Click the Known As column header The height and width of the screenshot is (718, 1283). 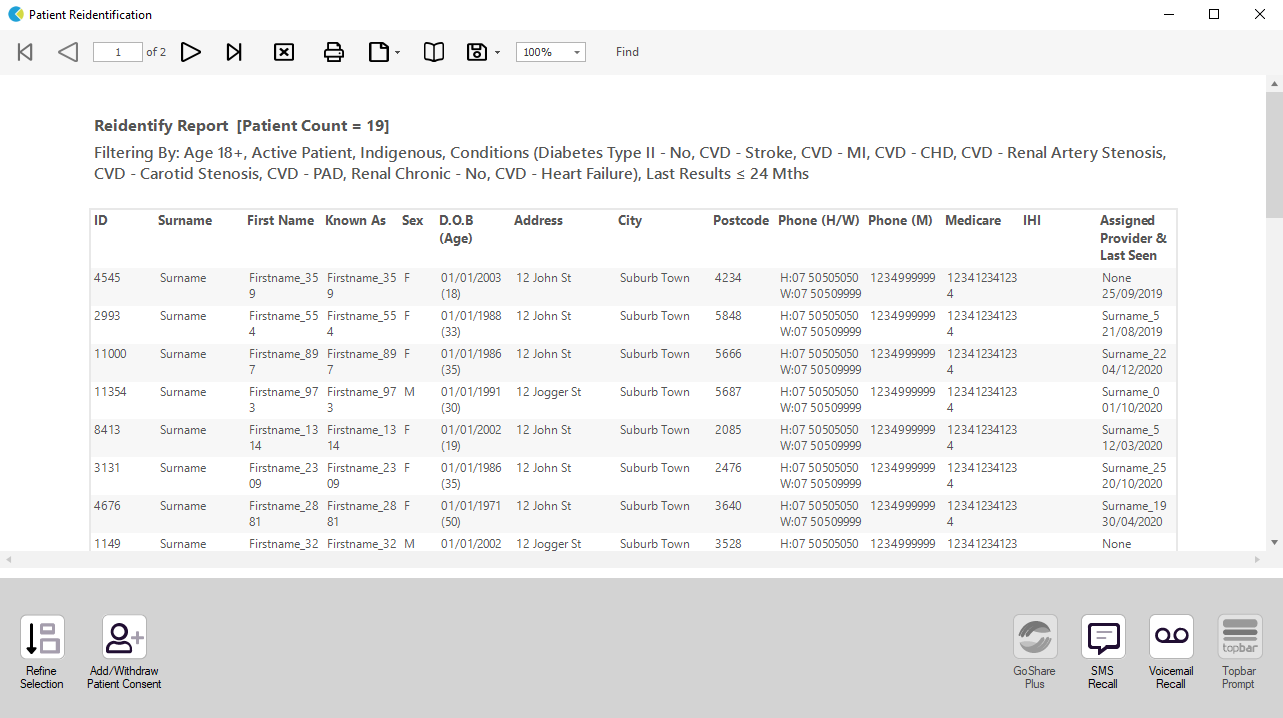point(355,221)
